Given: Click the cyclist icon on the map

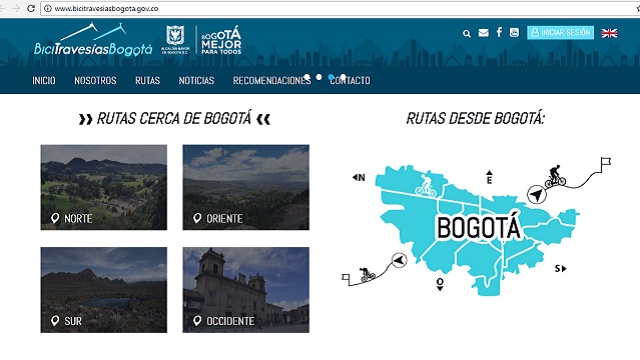Looking at the screenshot, I should (x=426, y=187).
